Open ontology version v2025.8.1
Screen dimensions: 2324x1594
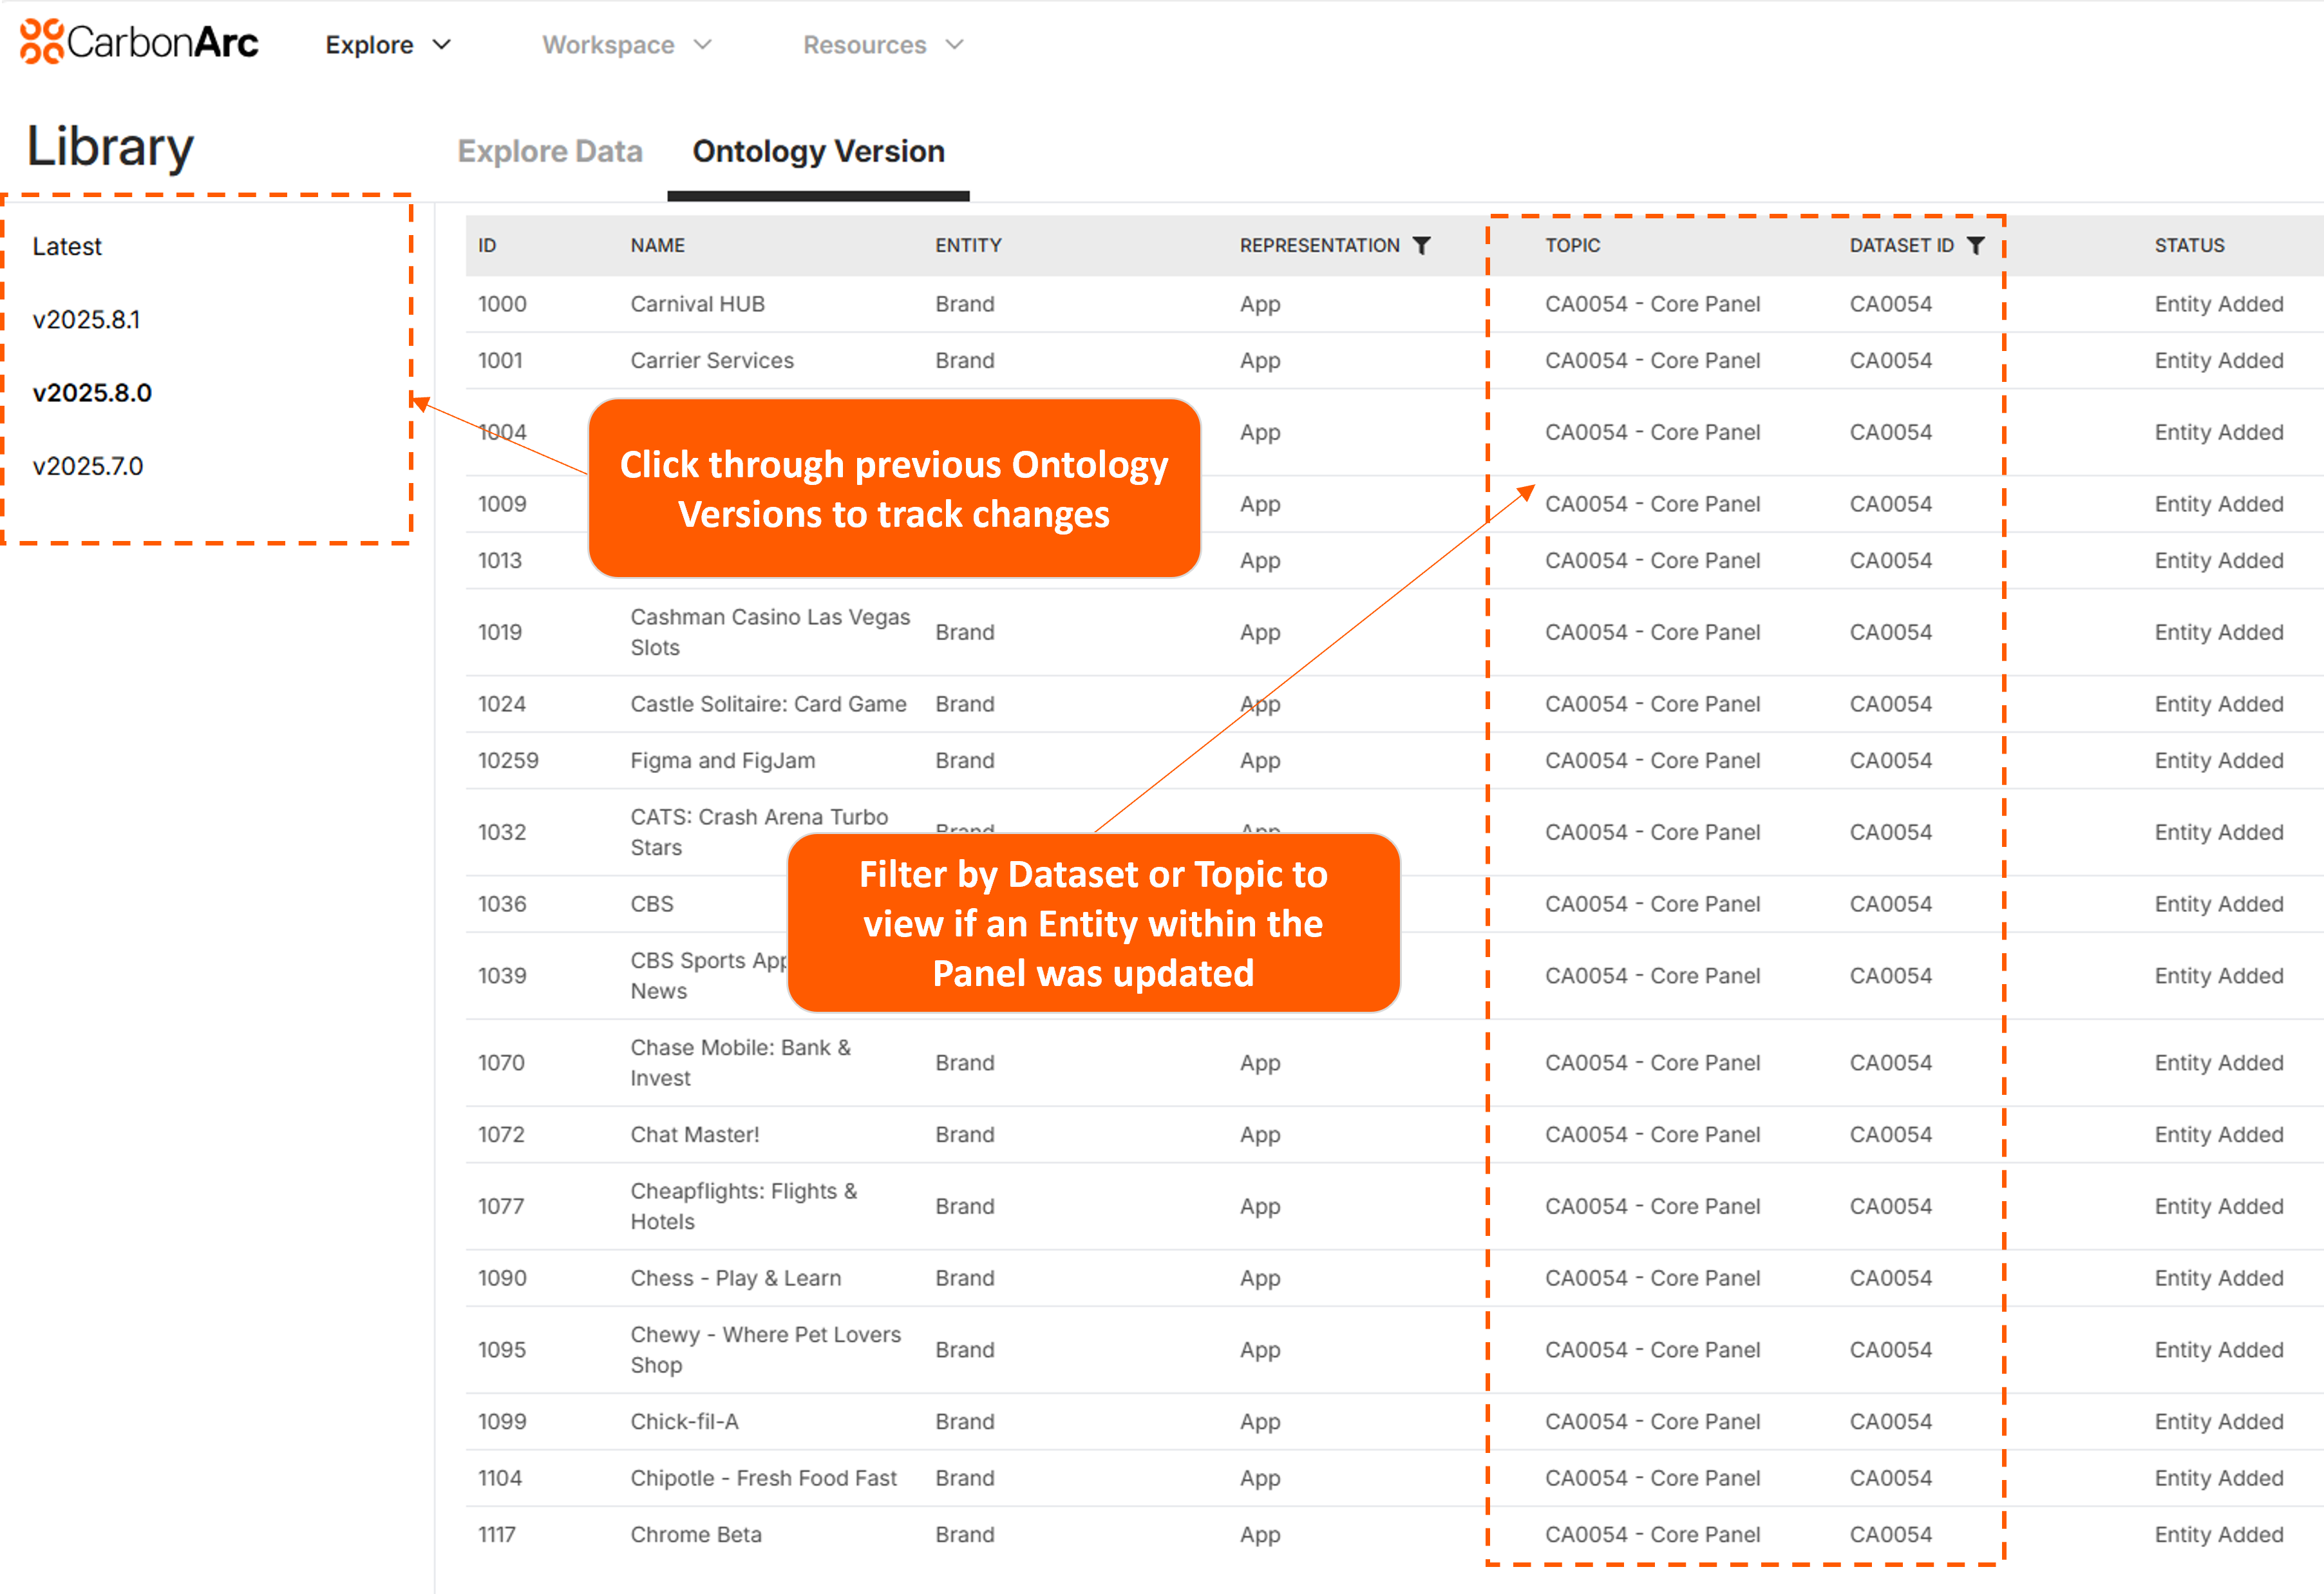pyautogui.click(x=86, y=320)
